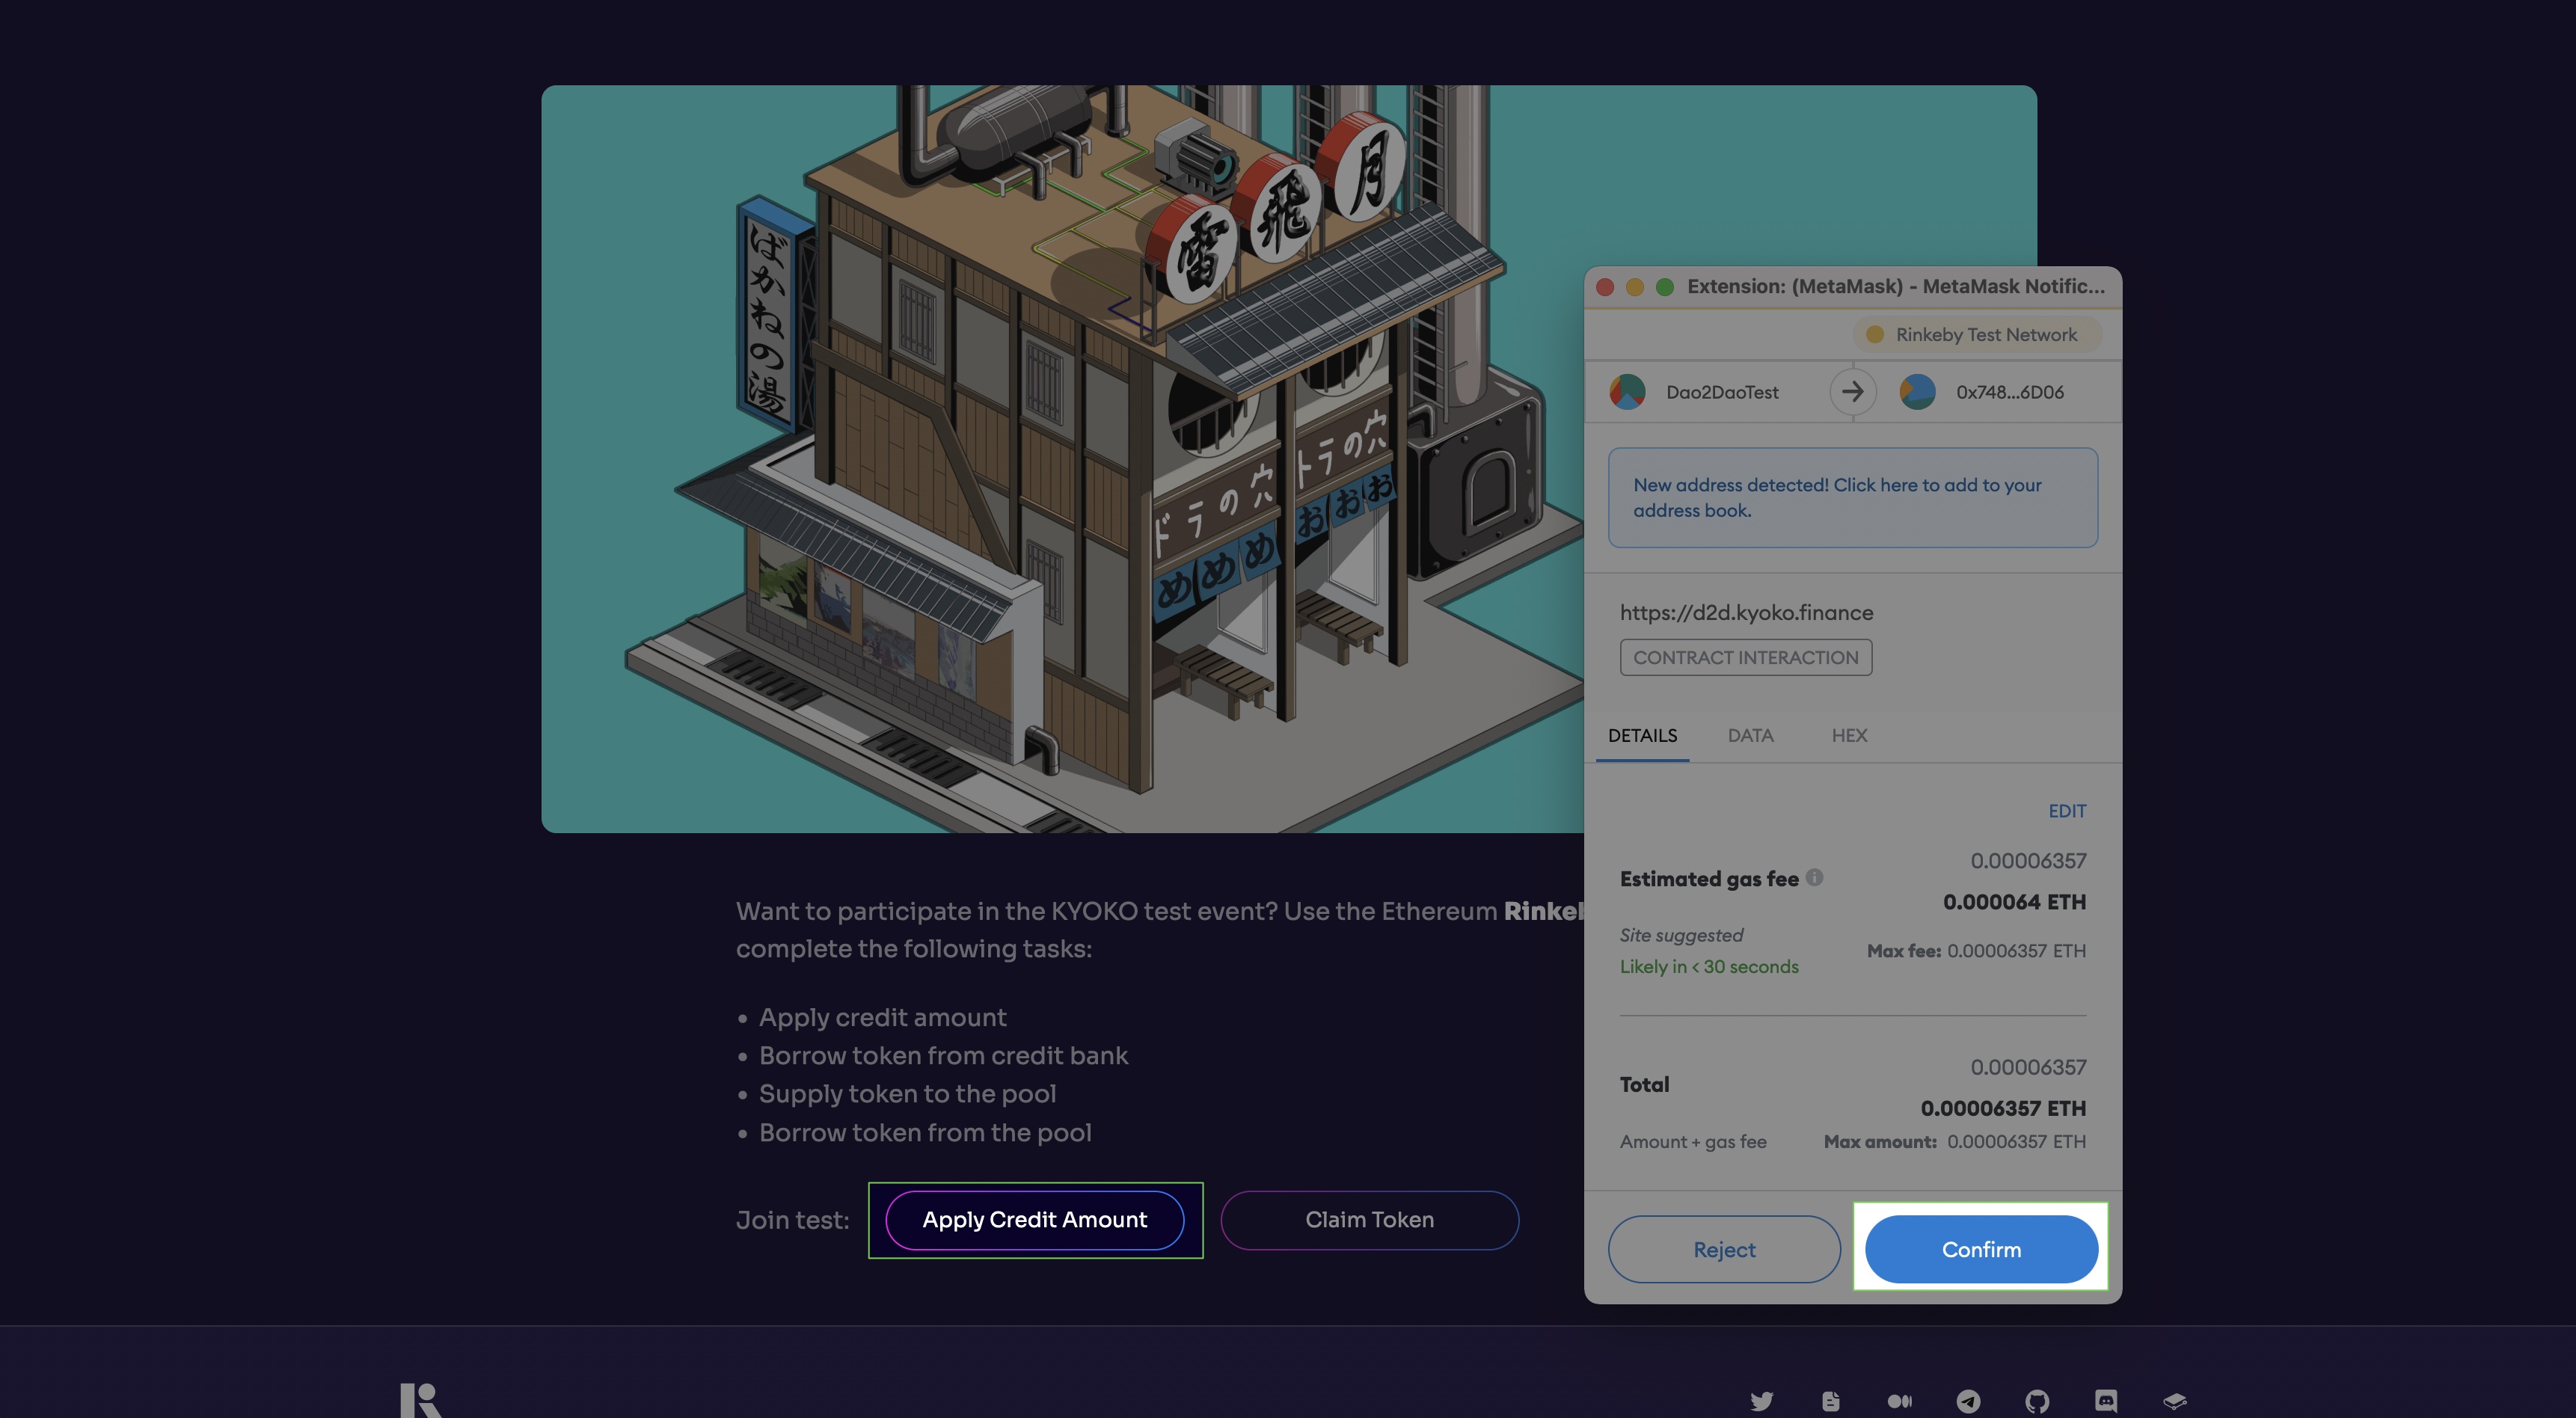Reject the MetaMask transaction
The width and height of the screenshot is (2576, 1418).
[x=1724, y=1249]
